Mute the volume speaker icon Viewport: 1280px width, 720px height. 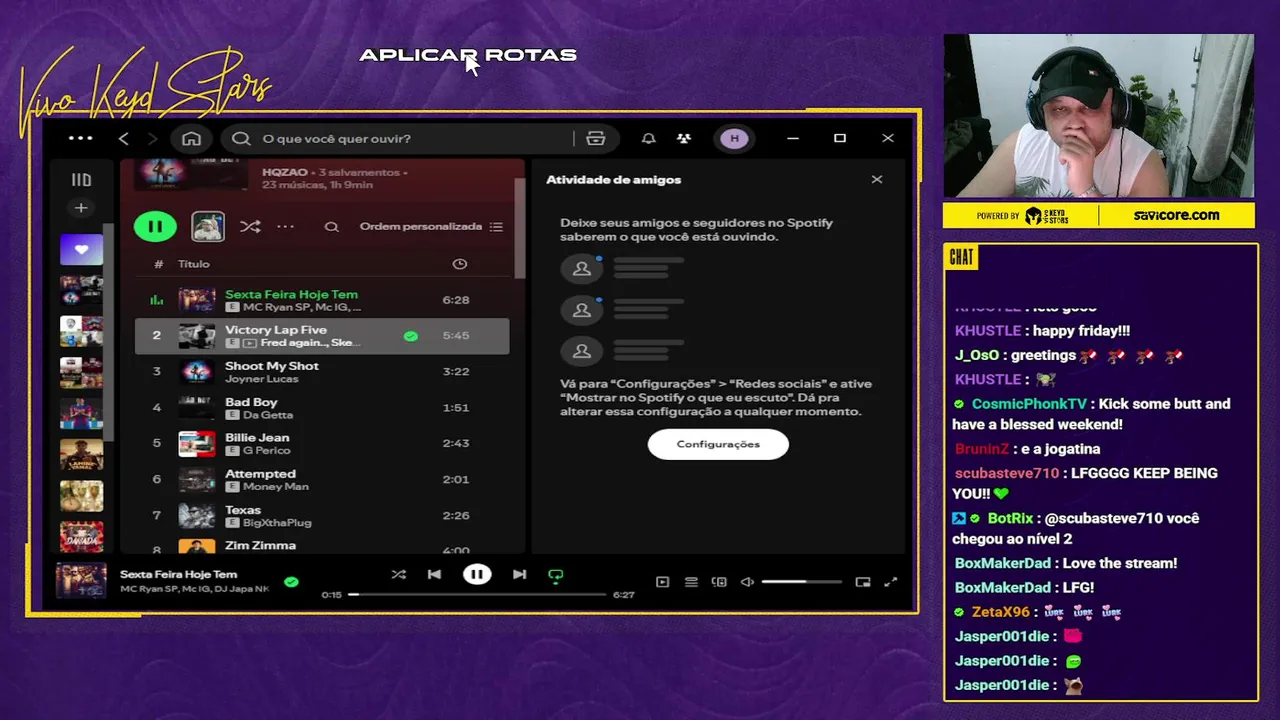(747, 582)
